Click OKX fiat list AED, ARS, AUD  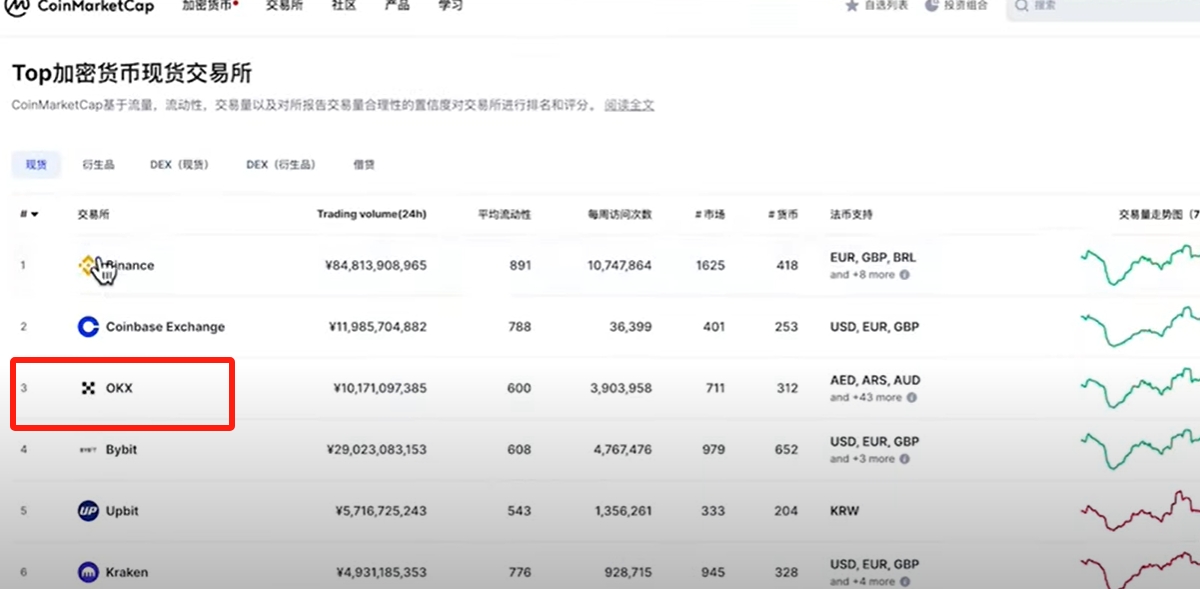(875, 380)
